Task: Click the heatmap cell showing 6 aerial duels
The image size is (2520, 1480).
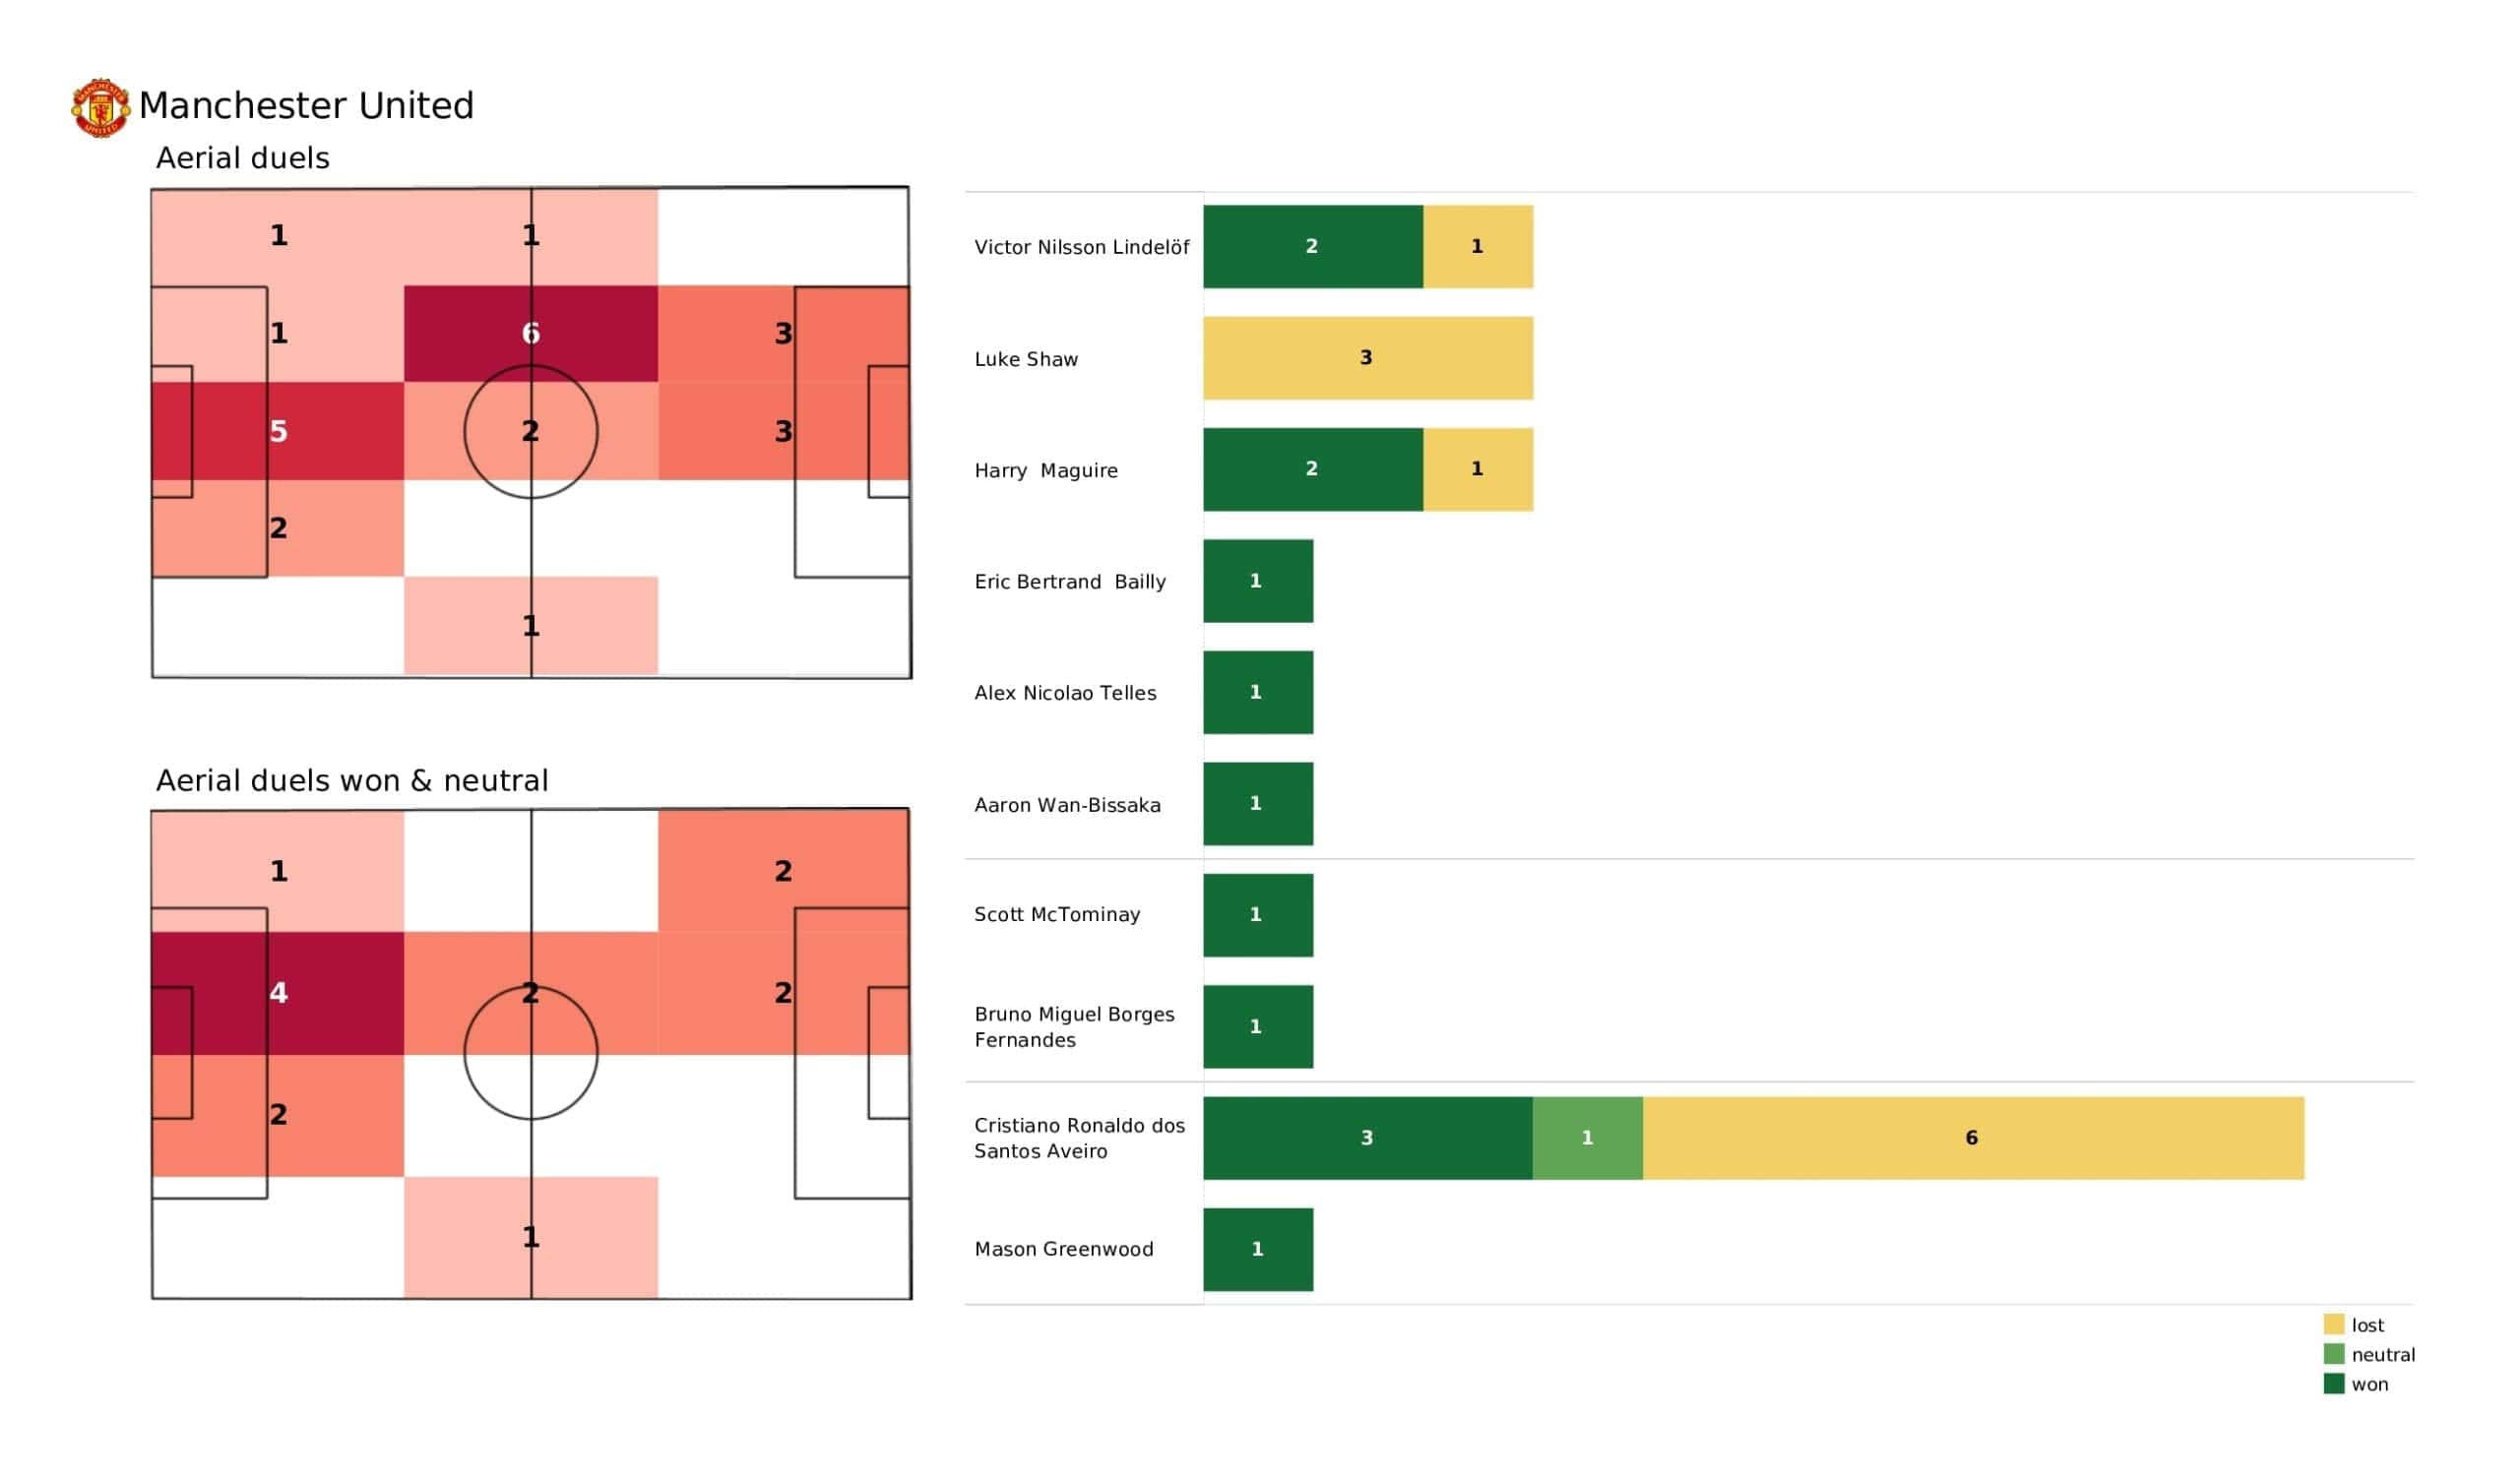Action: pyautogui.click(x=530, y=333)
